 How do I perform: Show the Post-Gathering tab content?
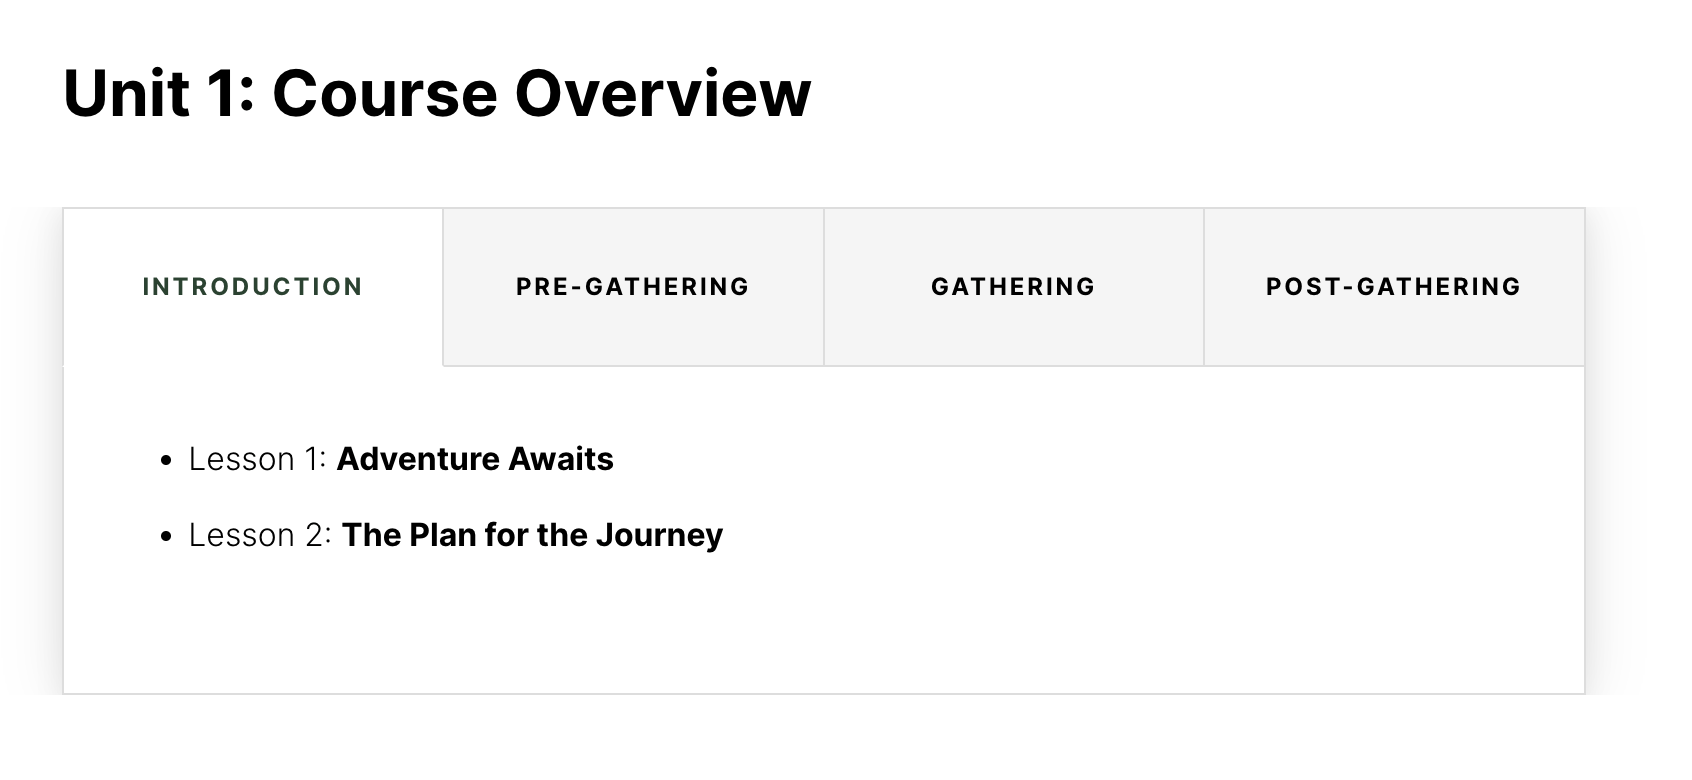point(1393,287)
